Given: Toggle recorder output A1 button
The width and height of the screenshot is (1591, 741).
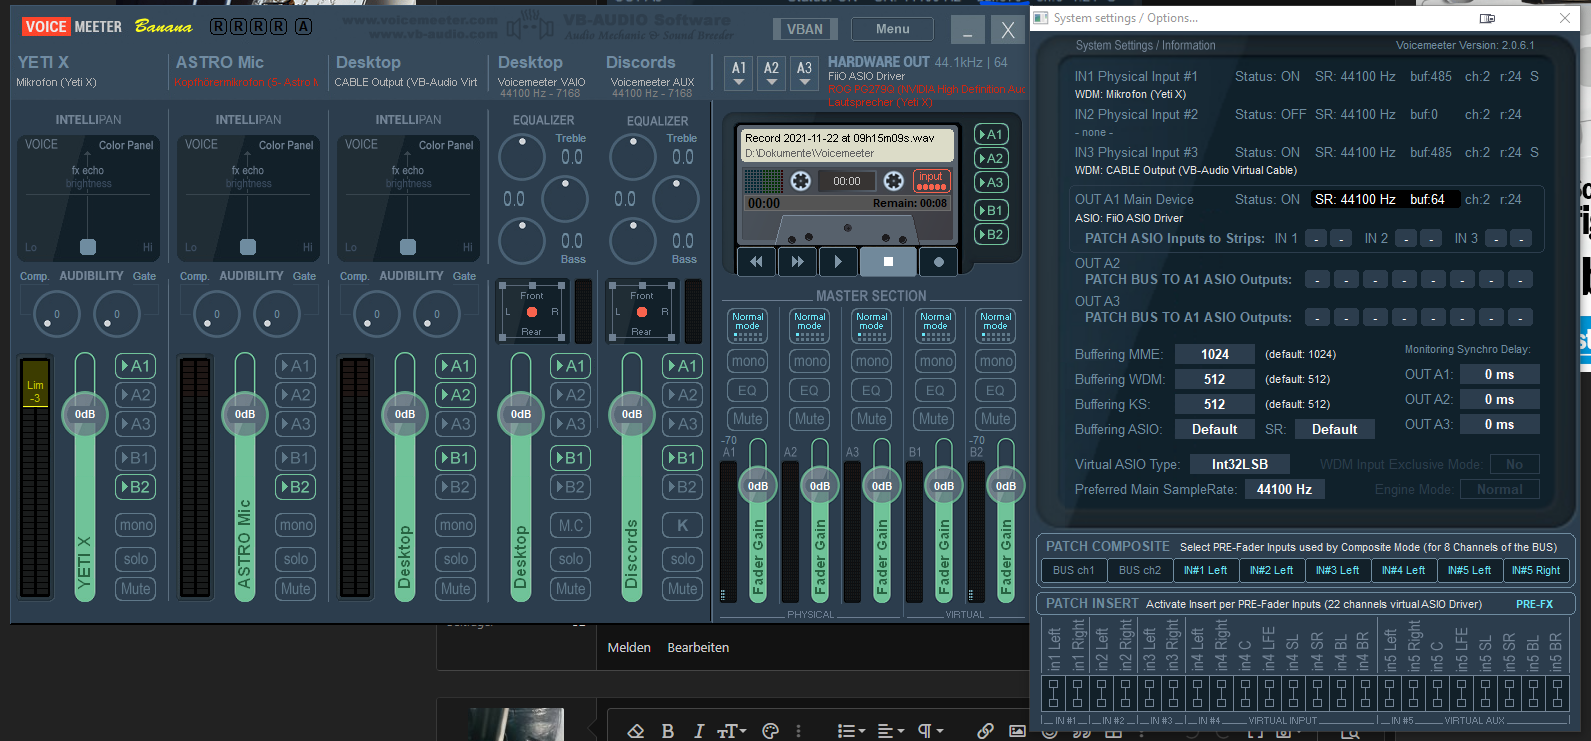Looking at the screenshot, I should point(990,134).
